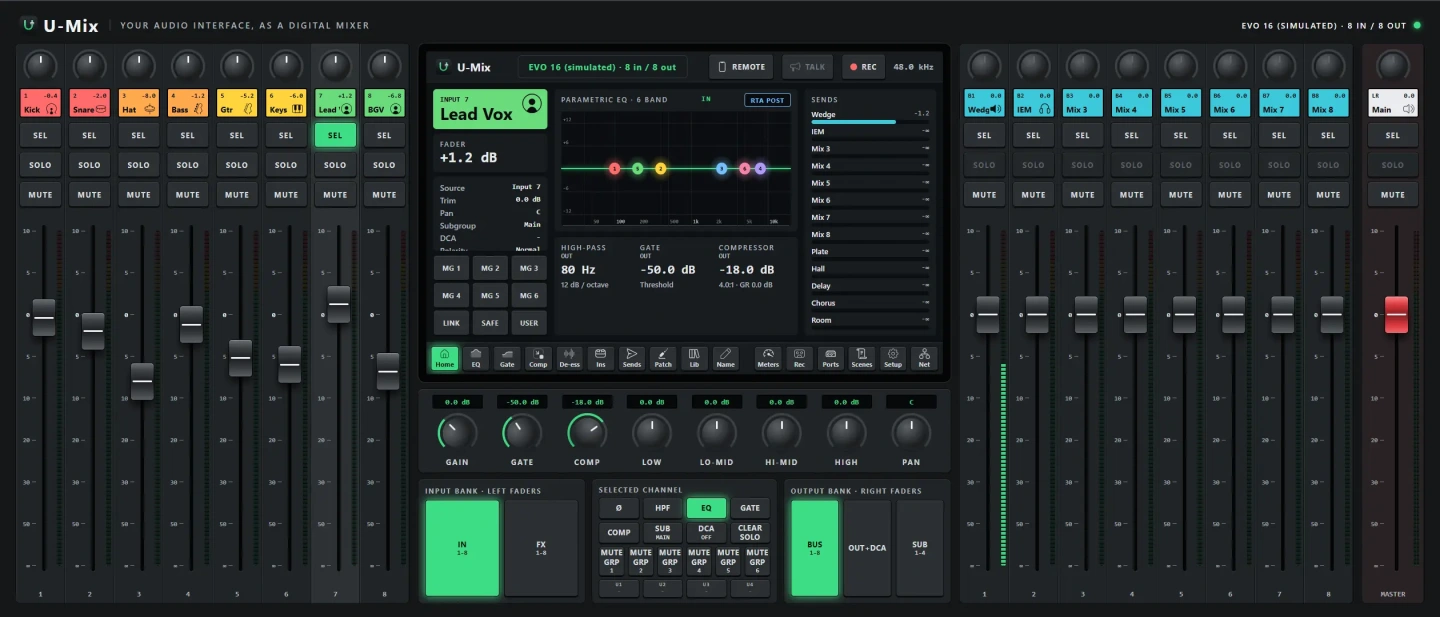Toggle HPF on selected channel
1440x617 pixels.
click(x=662, y=508)
